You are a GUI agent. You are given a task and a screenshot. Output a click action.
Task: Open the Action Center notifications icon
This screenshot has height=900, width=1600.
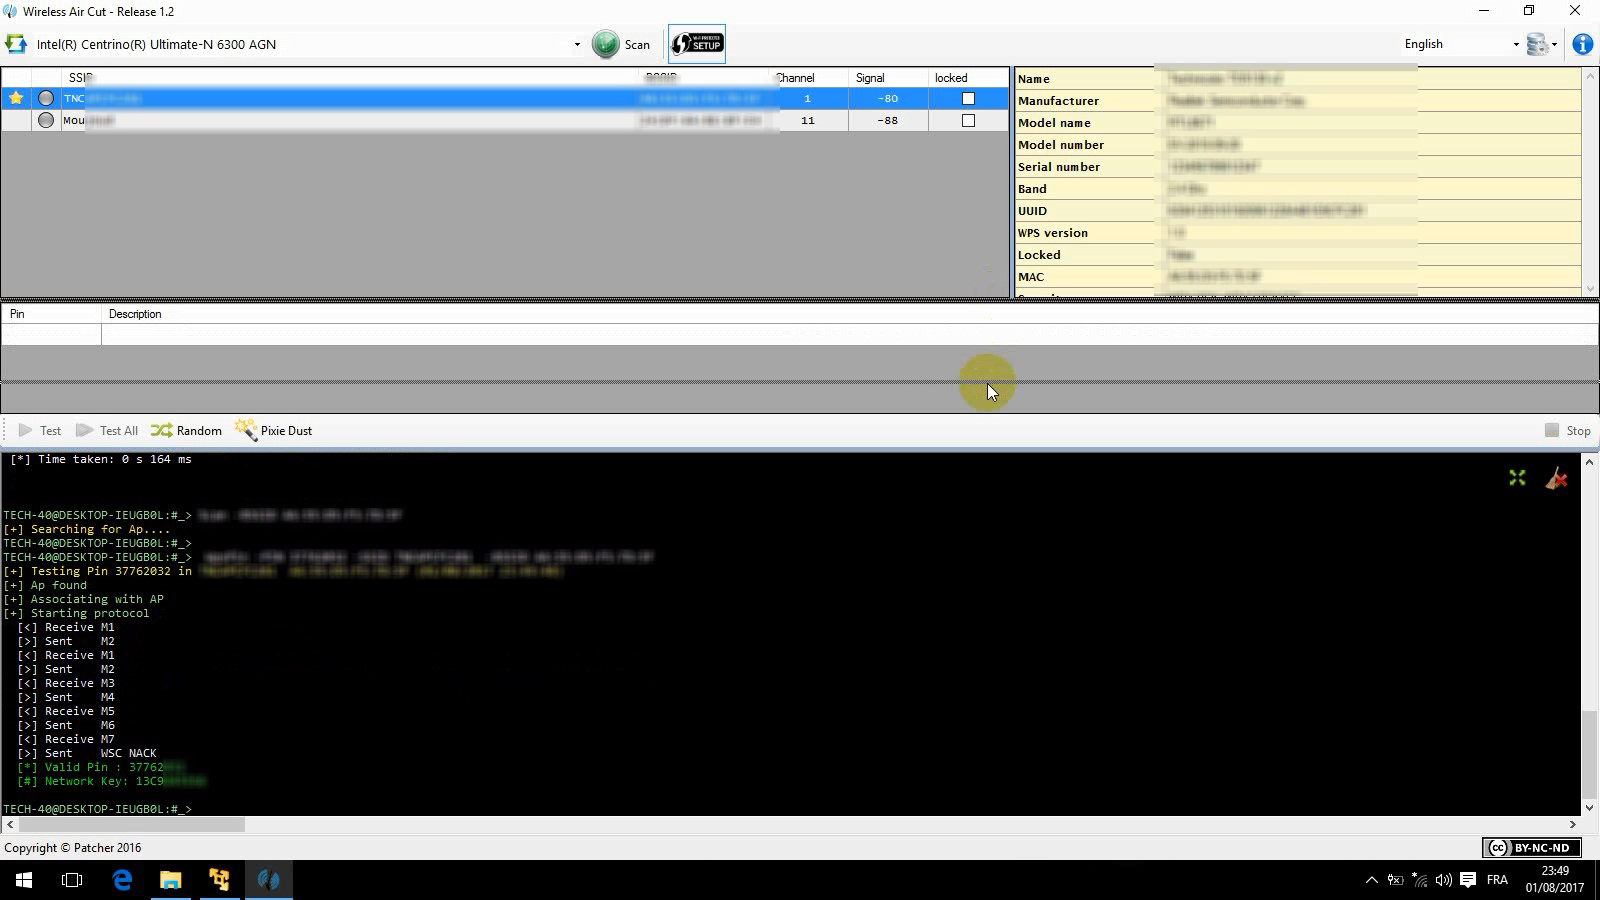click(x=1468, y=880)
